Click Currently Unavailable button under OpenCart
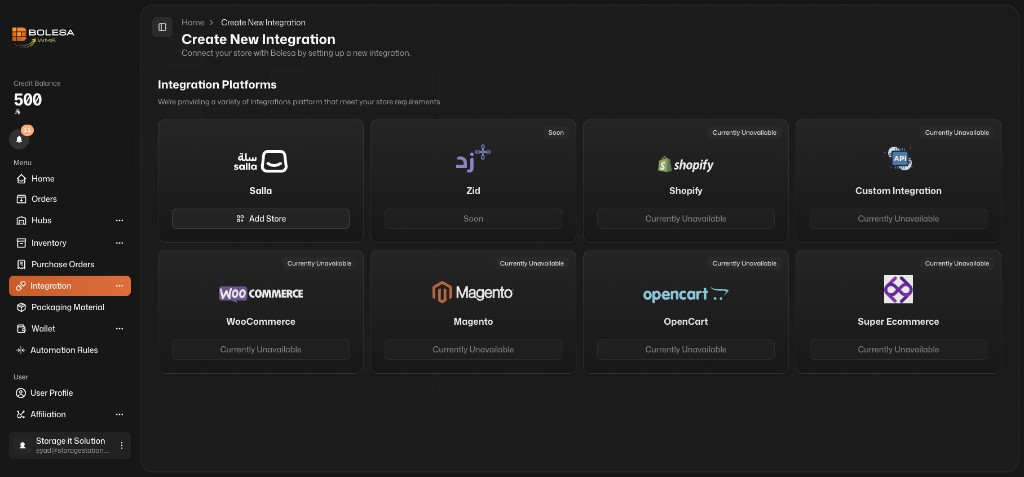The image size is (1024, 477). coord(686,350)
